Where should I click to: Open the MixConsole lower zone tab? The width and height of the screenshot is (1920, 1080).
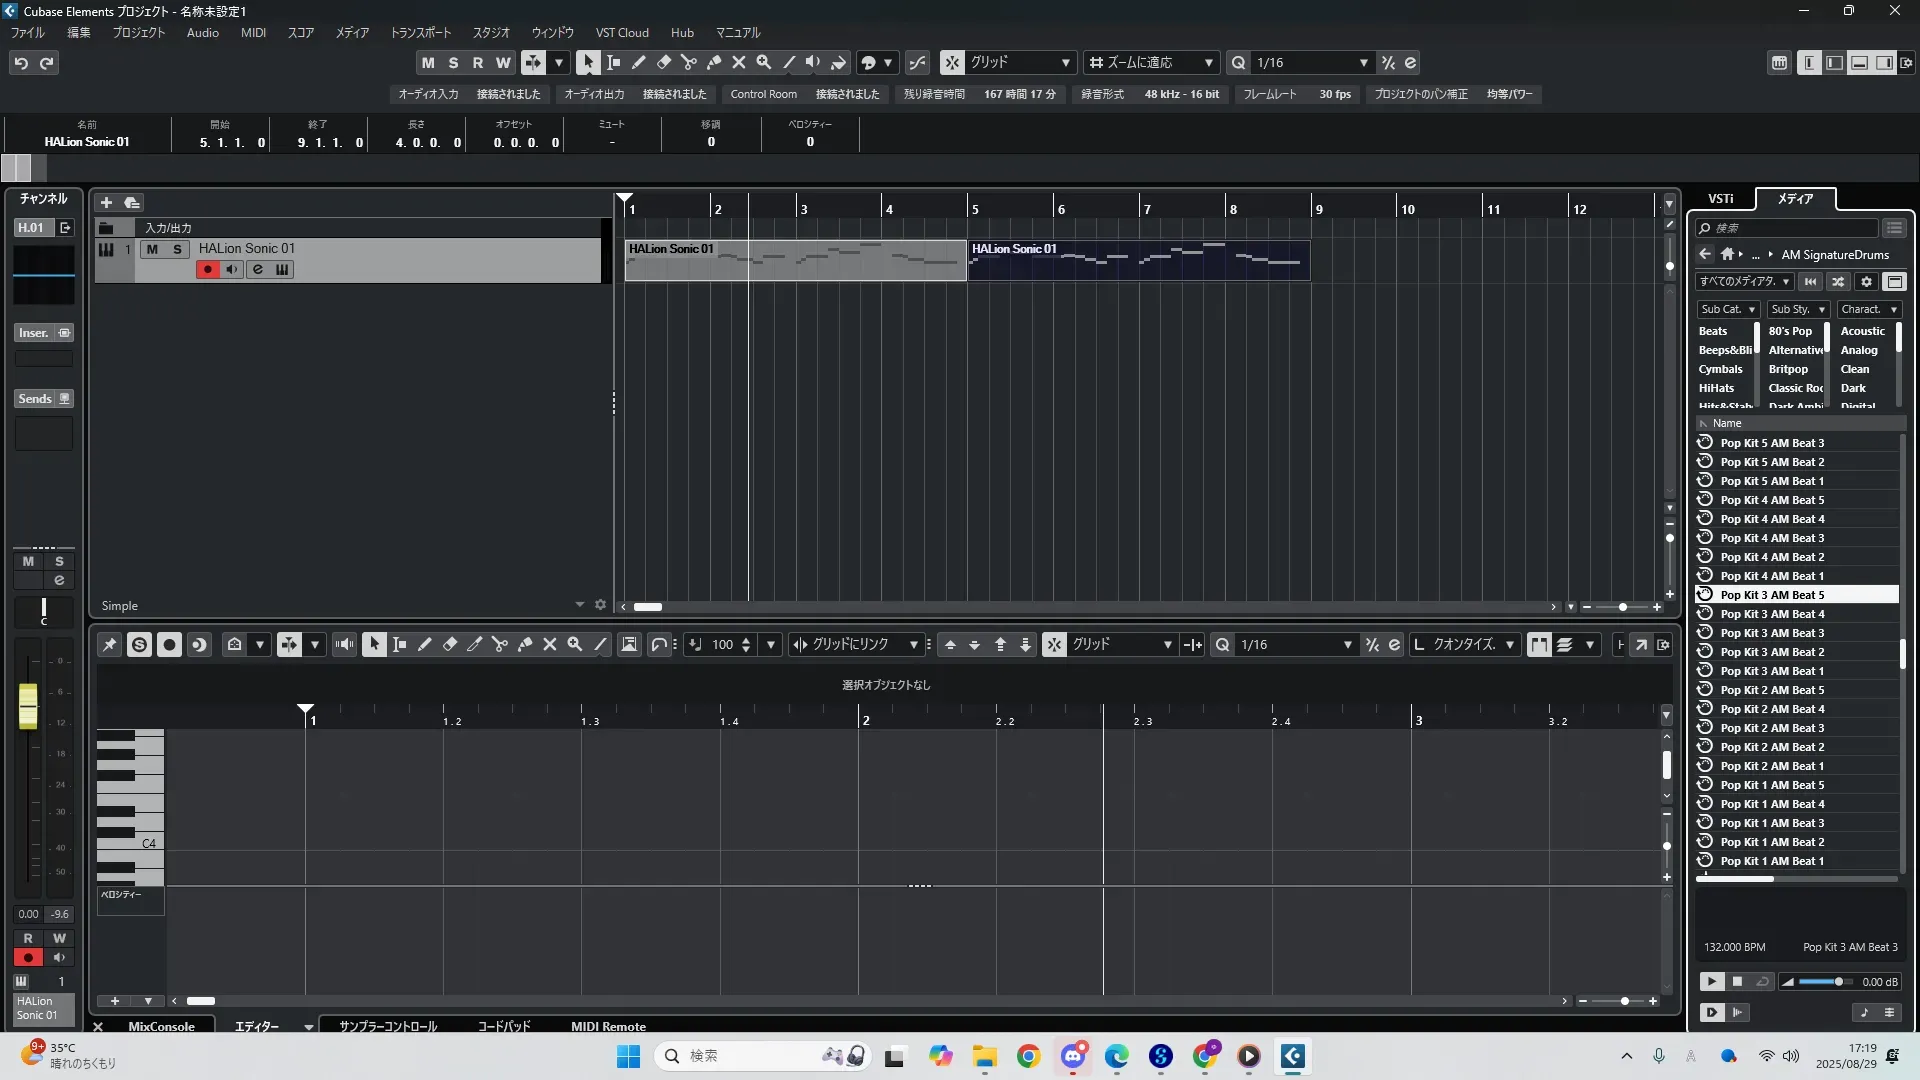(161, 1026)
